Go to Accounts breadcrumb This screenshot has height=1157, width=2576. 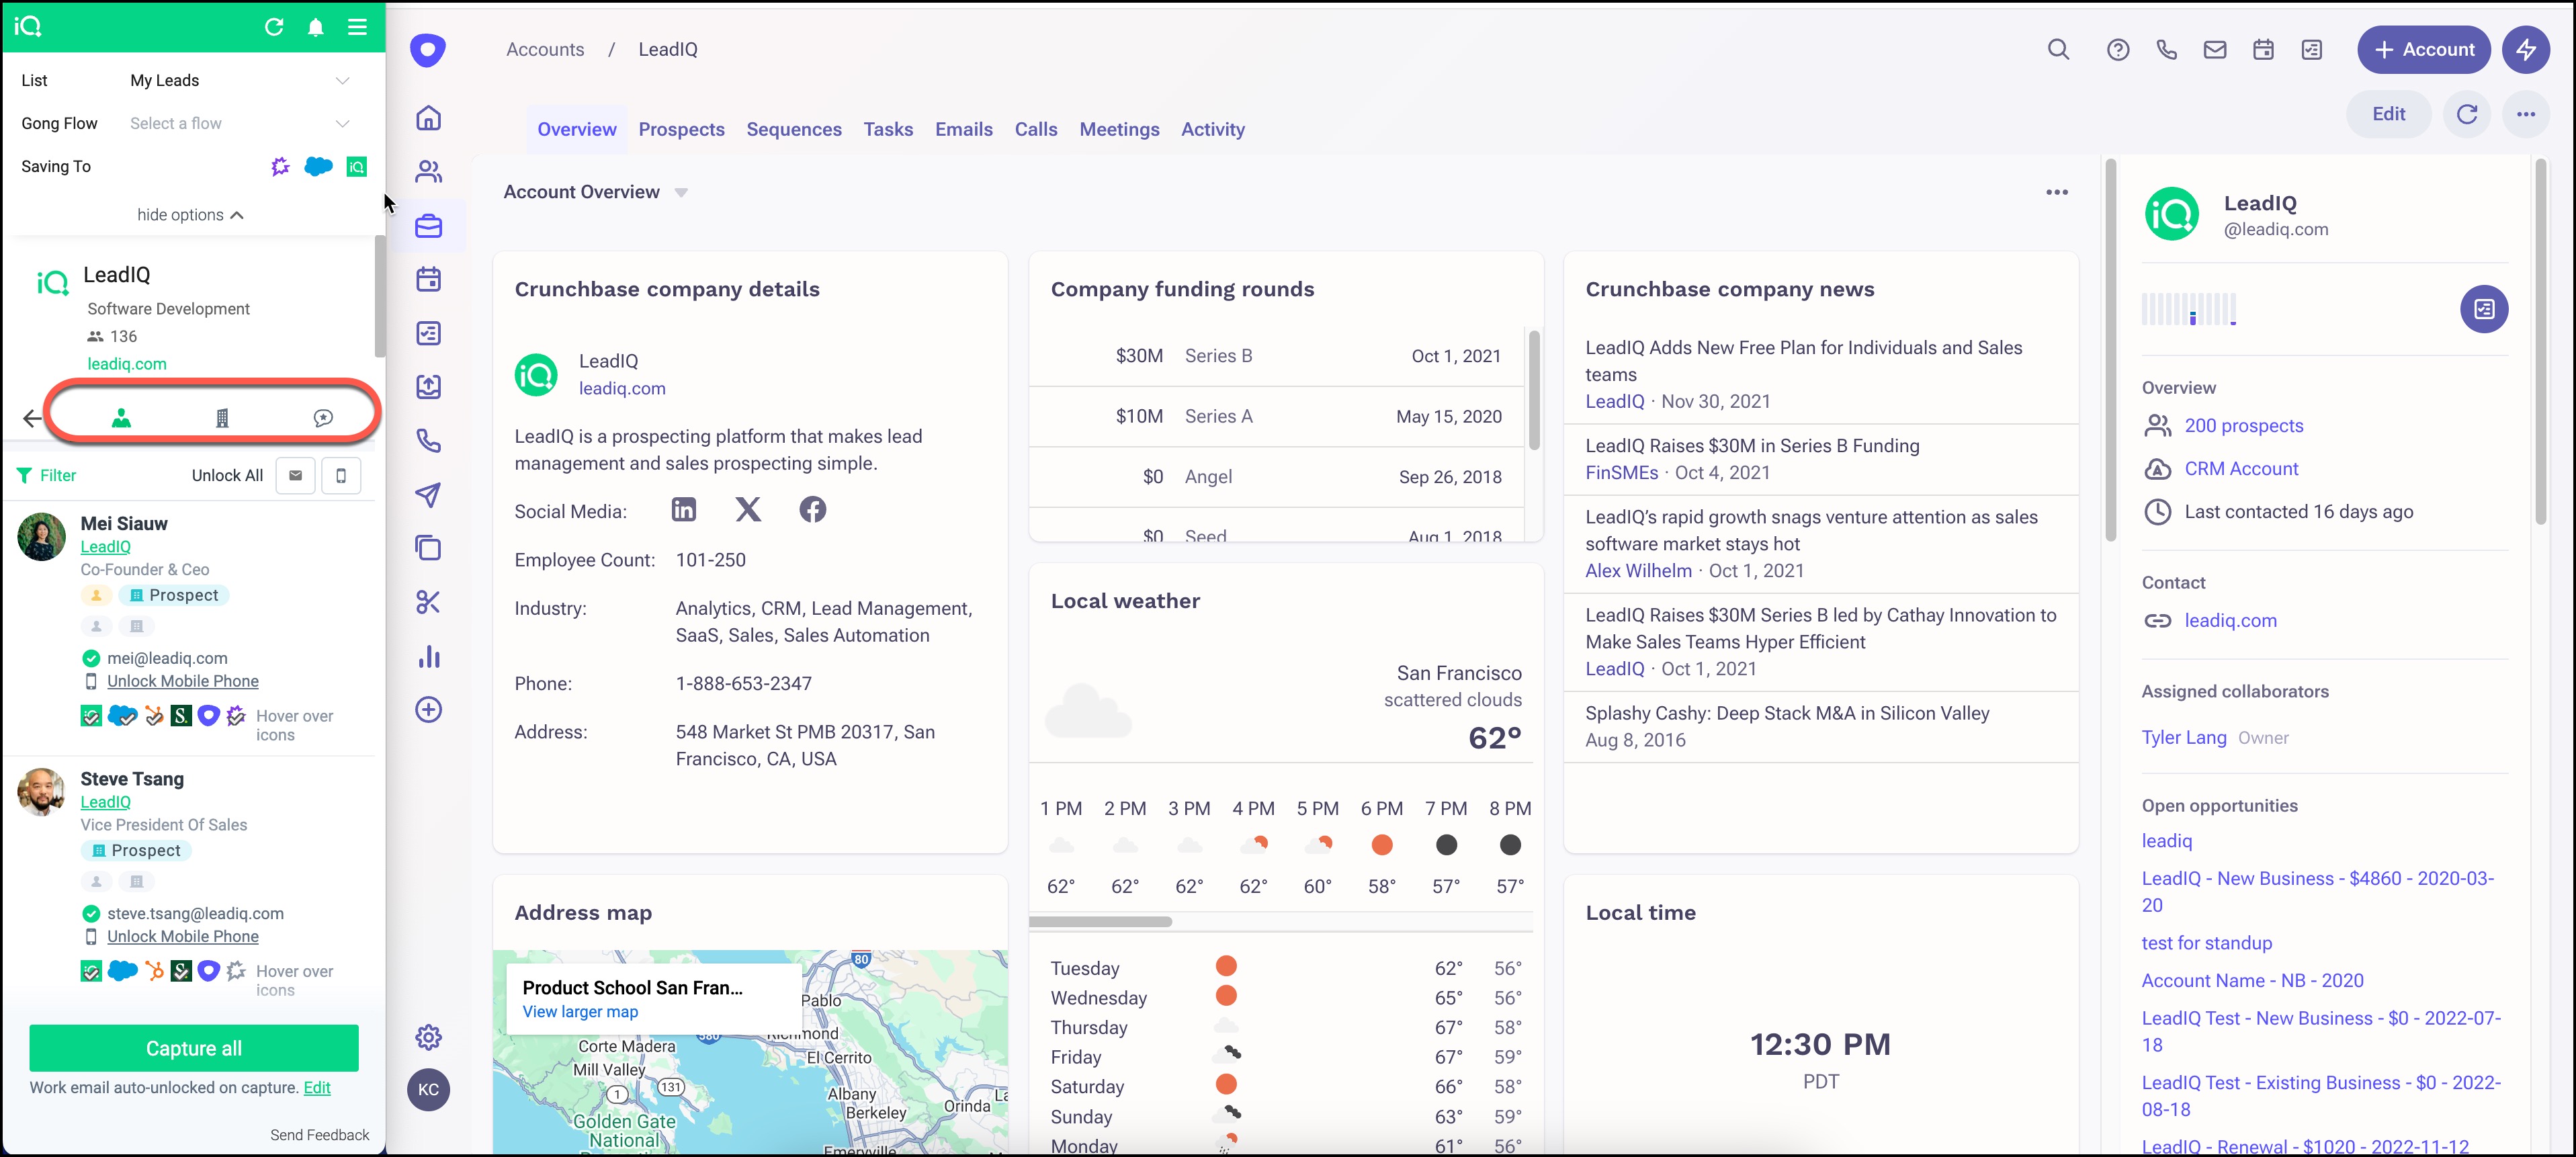tap(545, 49)
